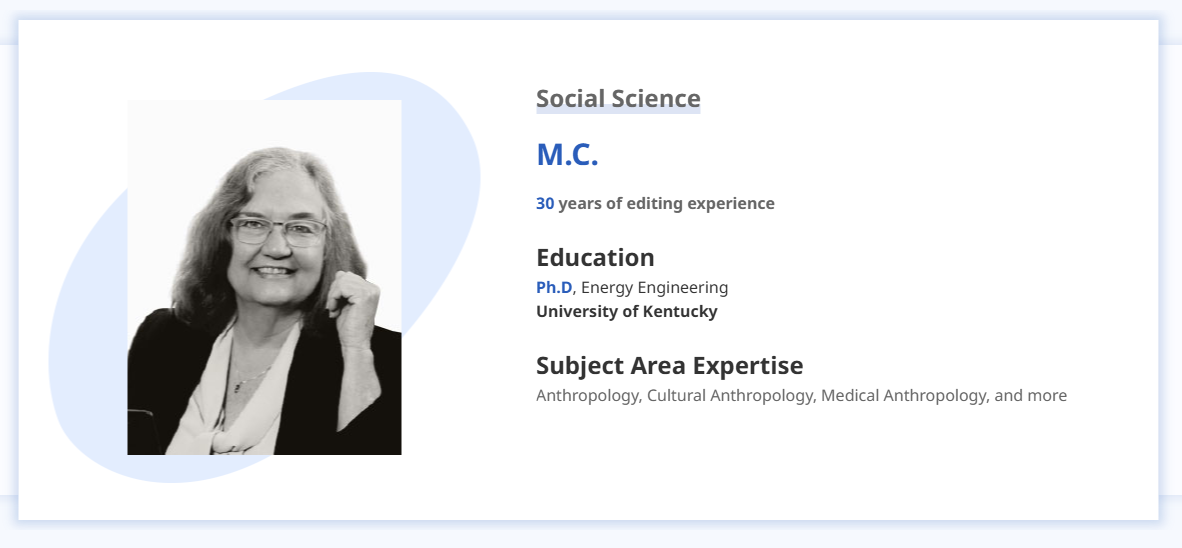
Task: Select the blue Ph.D degree label
Action: (554, 287)
